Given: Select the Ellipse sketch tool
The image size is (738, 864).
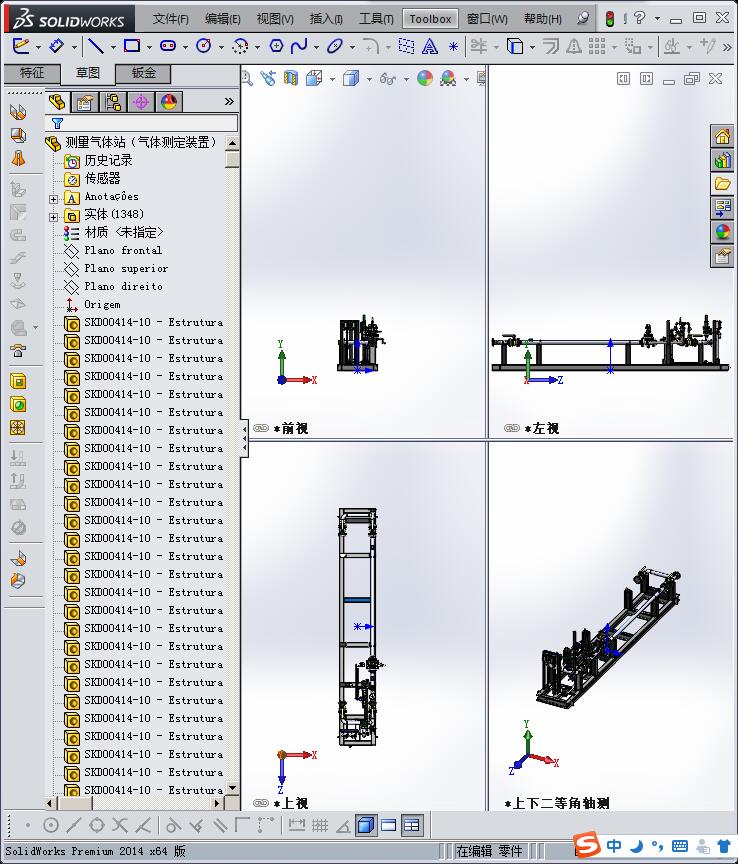Looking at the screenshot, I should (x=335, y=46).
